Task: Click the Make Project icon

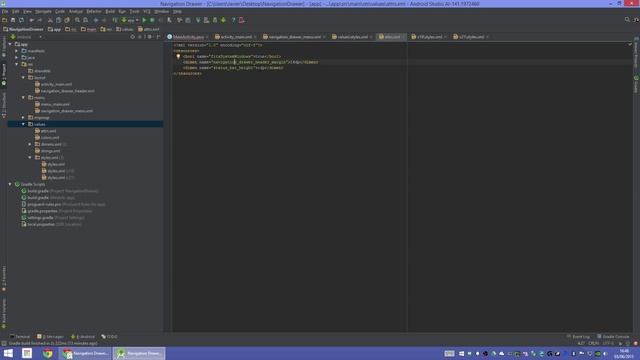Action: pos(115,20)
